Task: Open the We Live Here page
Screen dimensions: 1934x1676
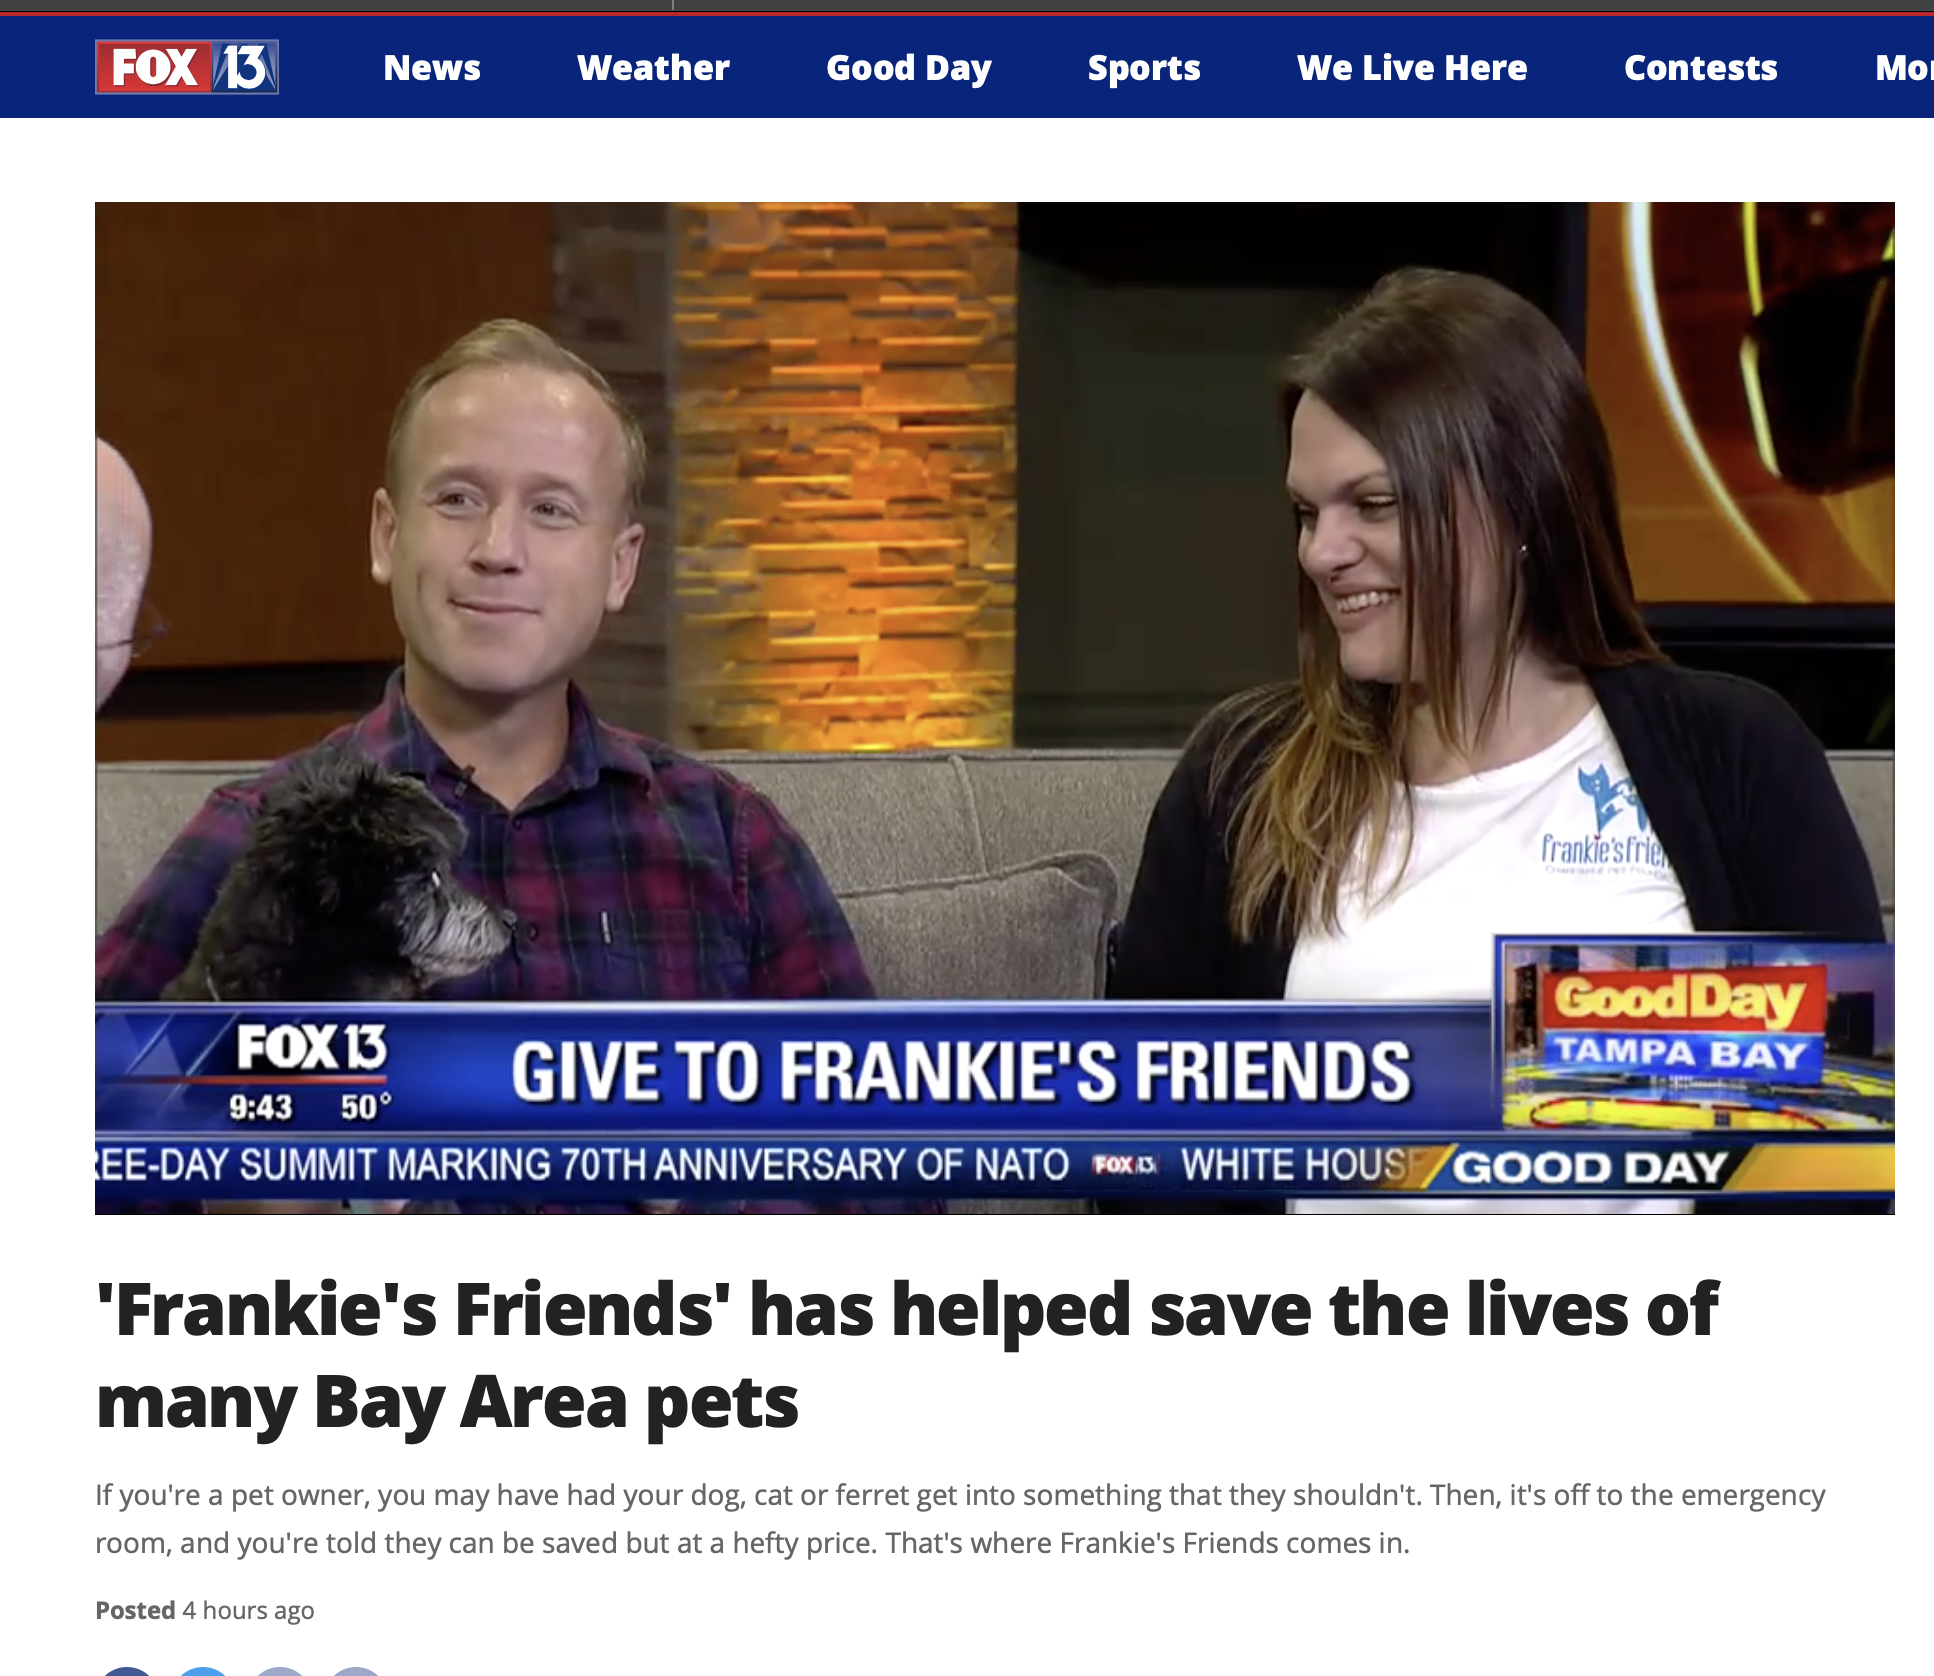Action: click(x=1412, y=68)
